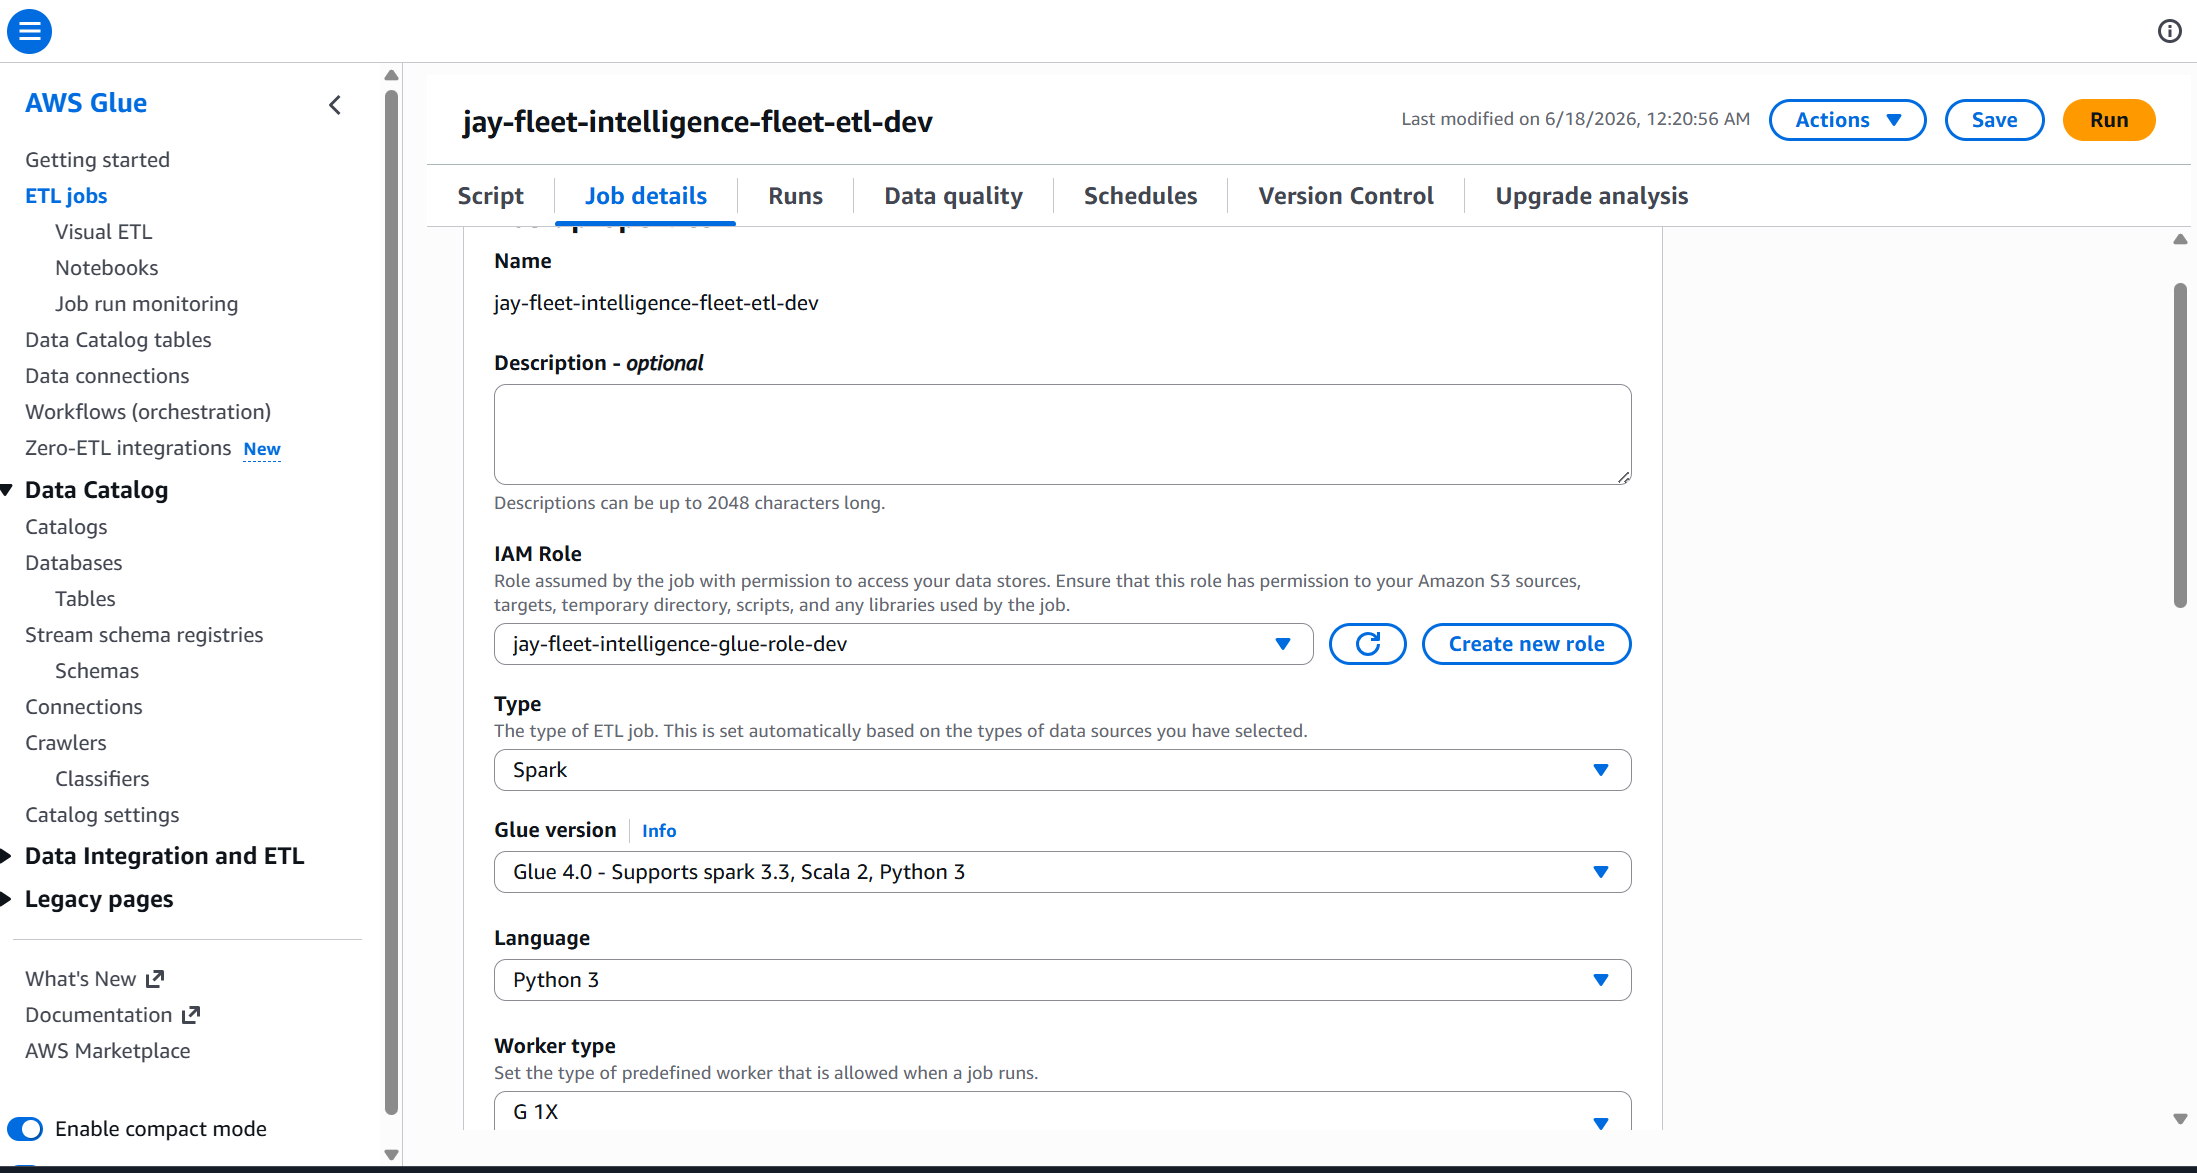Open Crawlers page

[x=65, y=743]
